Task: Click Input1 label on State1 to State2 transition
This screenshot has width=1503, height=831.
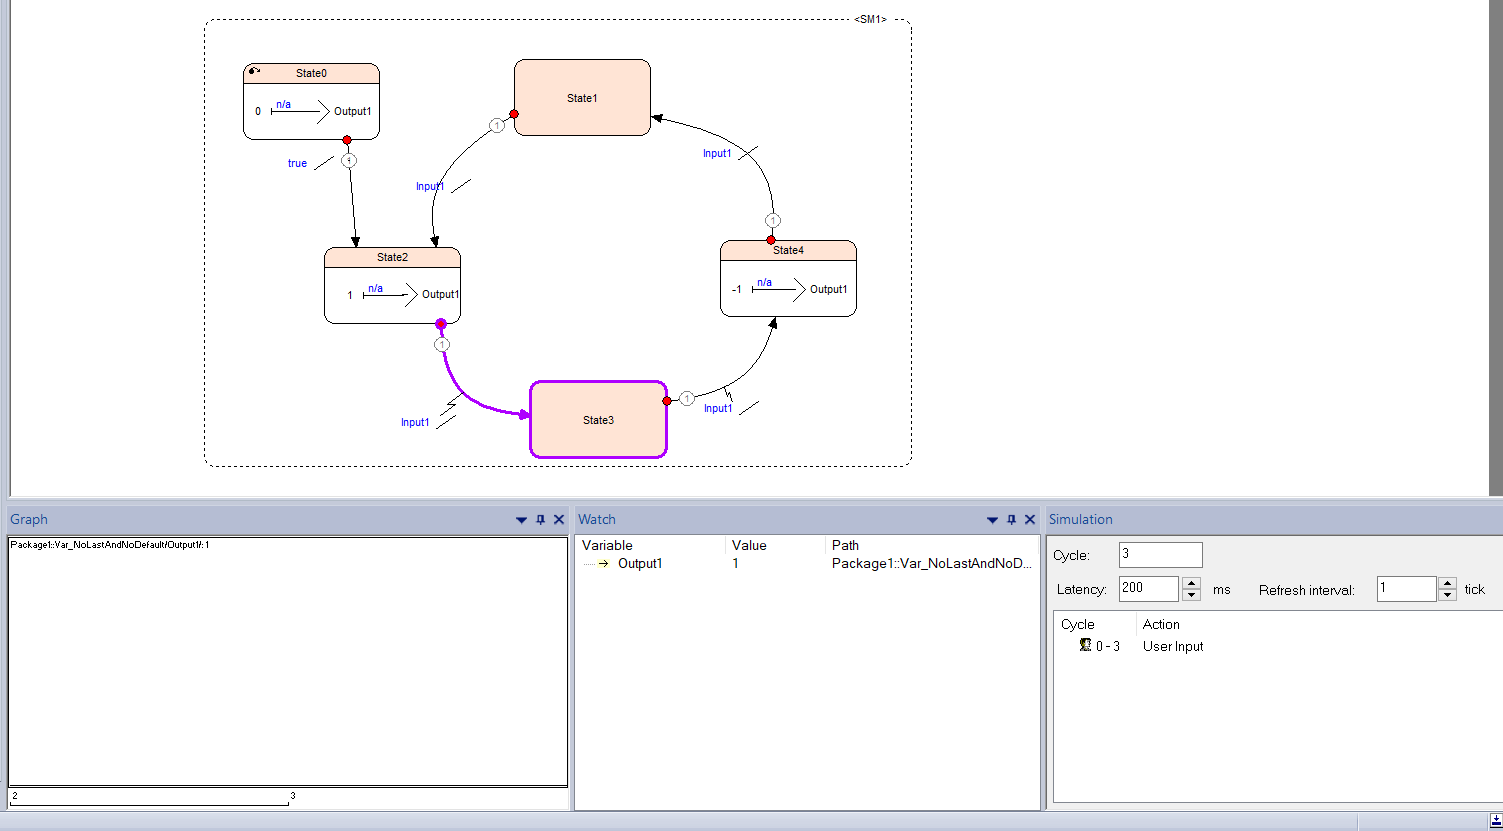Action: 430,186
